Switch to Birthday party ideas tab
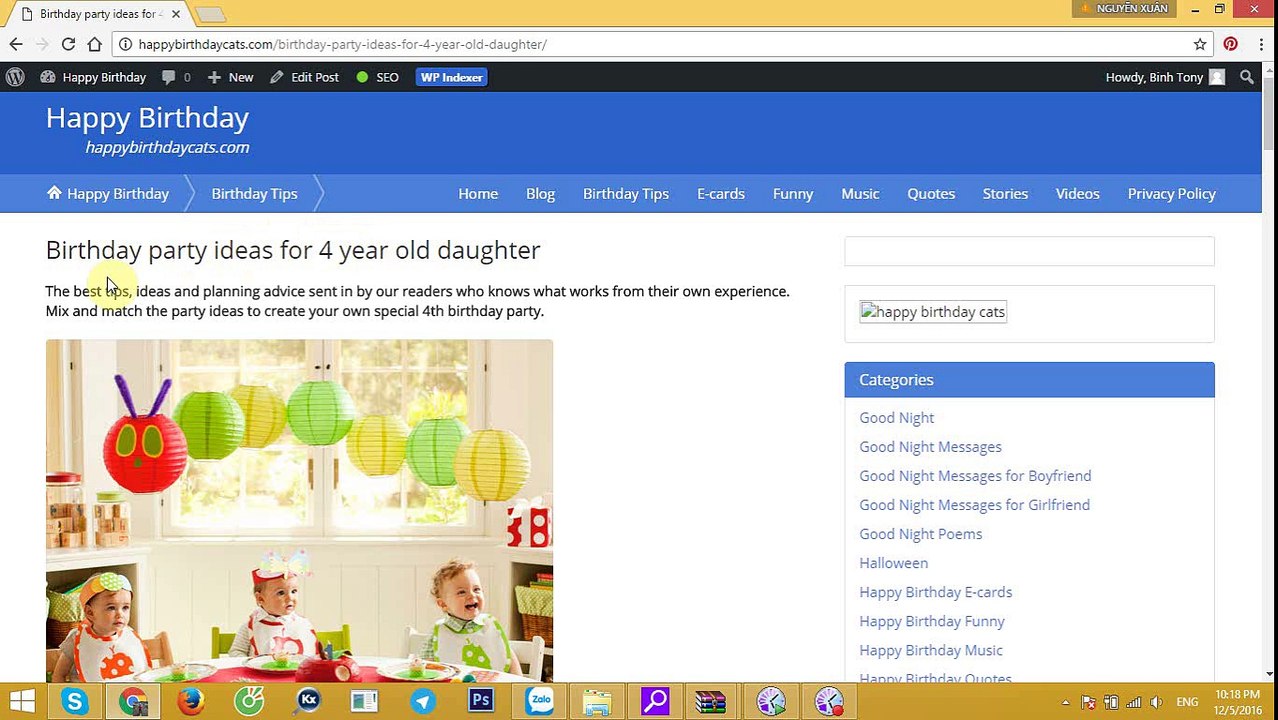Viewport: 1278px width, 720px height. click(98, 14)
